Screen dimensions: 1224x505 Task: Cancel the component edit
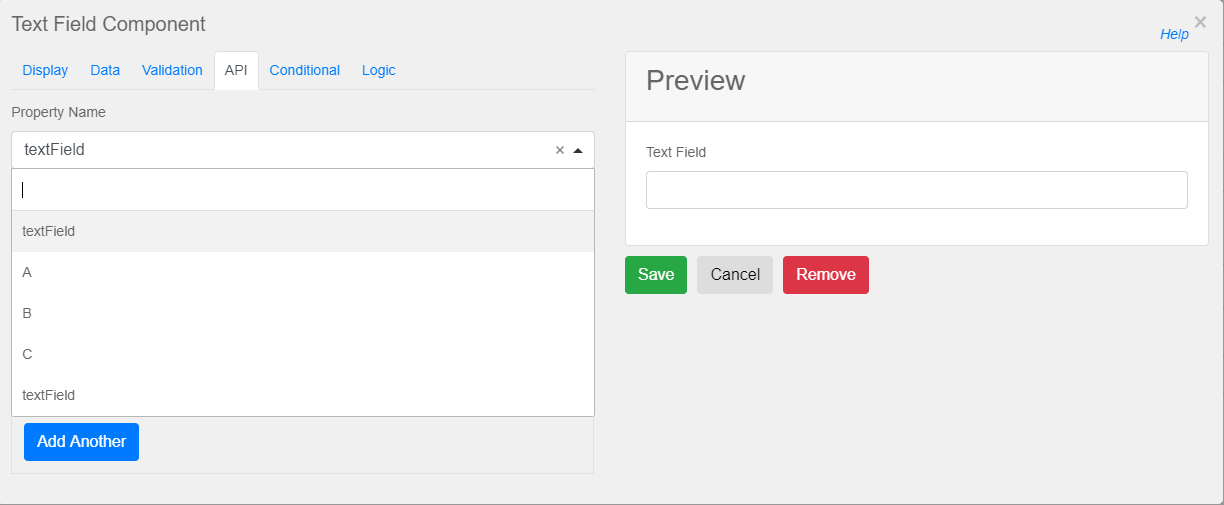coord(735,275)
